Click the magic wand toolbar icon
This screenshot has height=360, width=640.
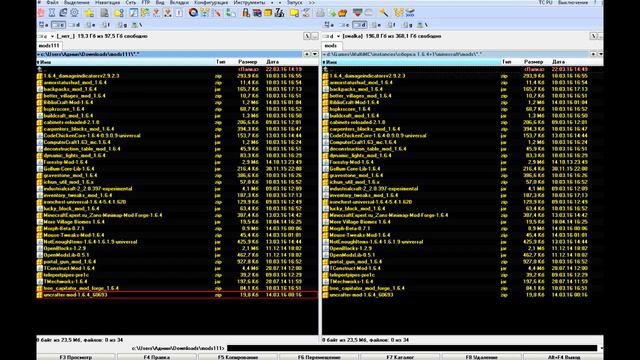click(x=383, y=13)
